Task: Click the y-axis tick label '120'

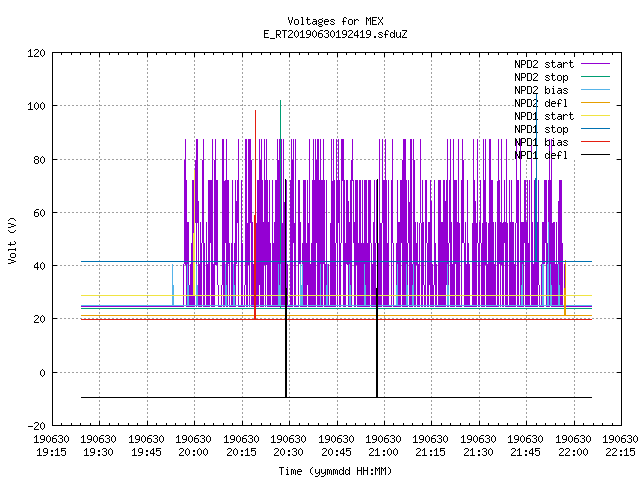Action: point(36,53)
